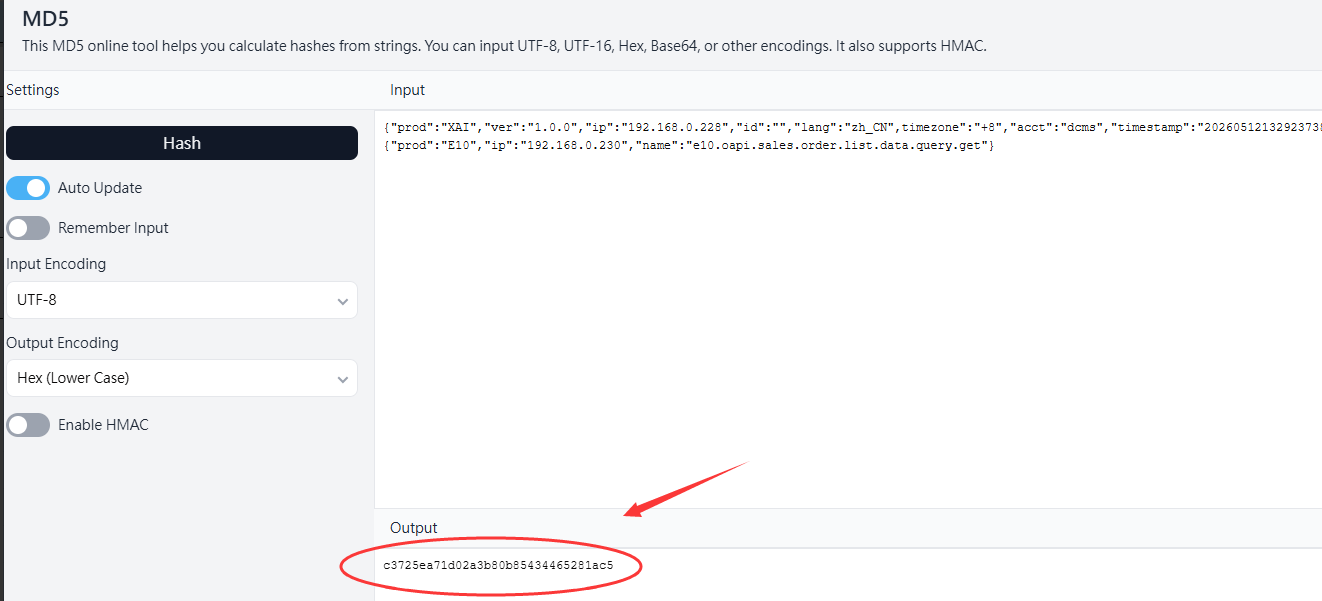
Task: Click the black Hash button
Action: (182, 143)
